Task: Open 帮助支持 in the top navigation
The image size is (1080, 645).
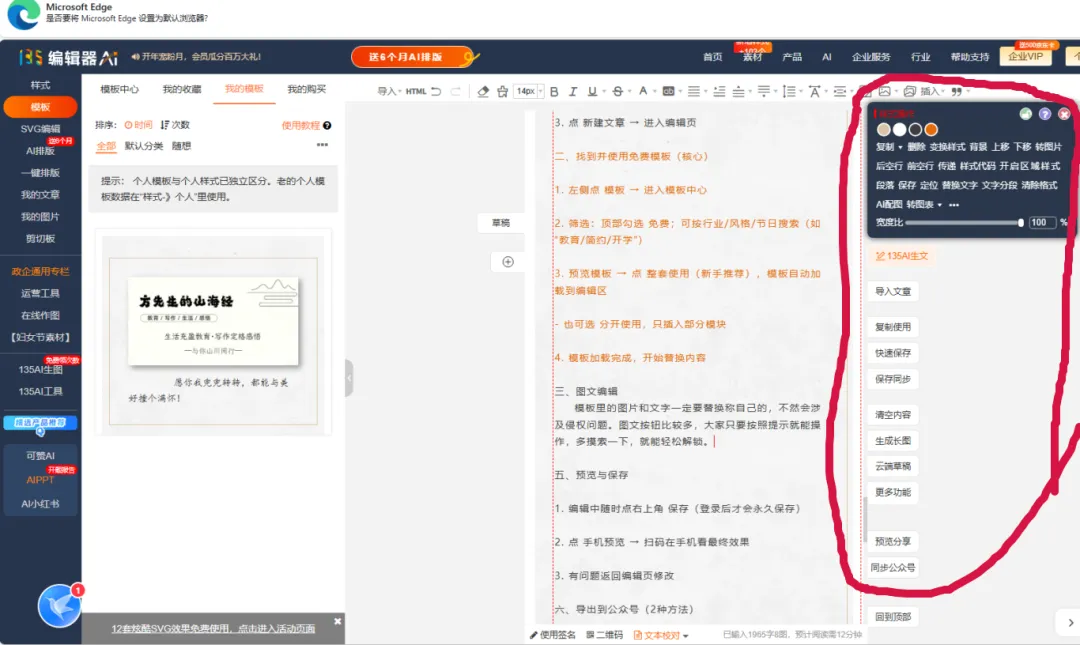Action: (x=970, y=57)
